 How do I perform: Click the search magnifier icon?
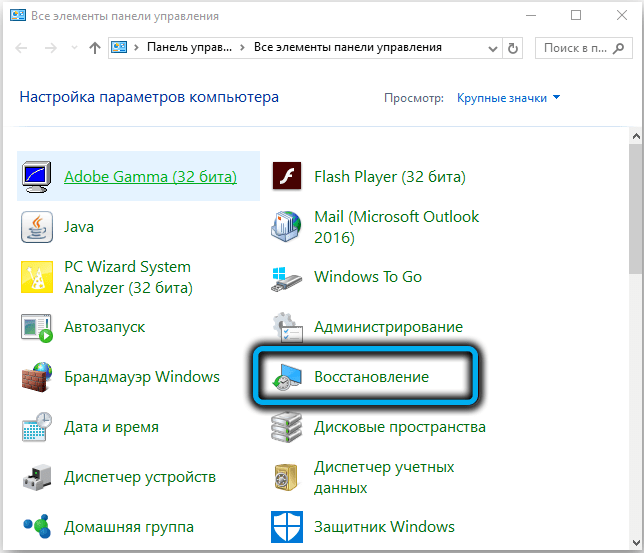click(618, 48)
